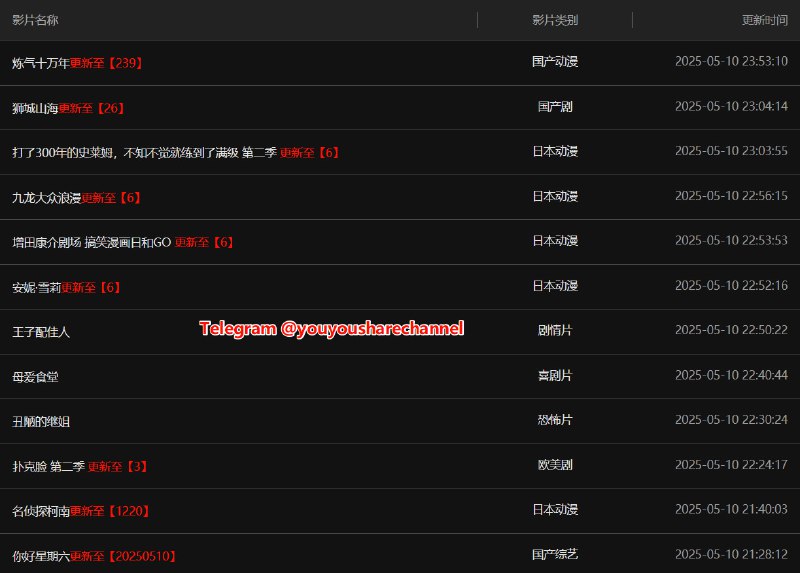Select the 欧美剧 category label

click(x=555, y=465)
